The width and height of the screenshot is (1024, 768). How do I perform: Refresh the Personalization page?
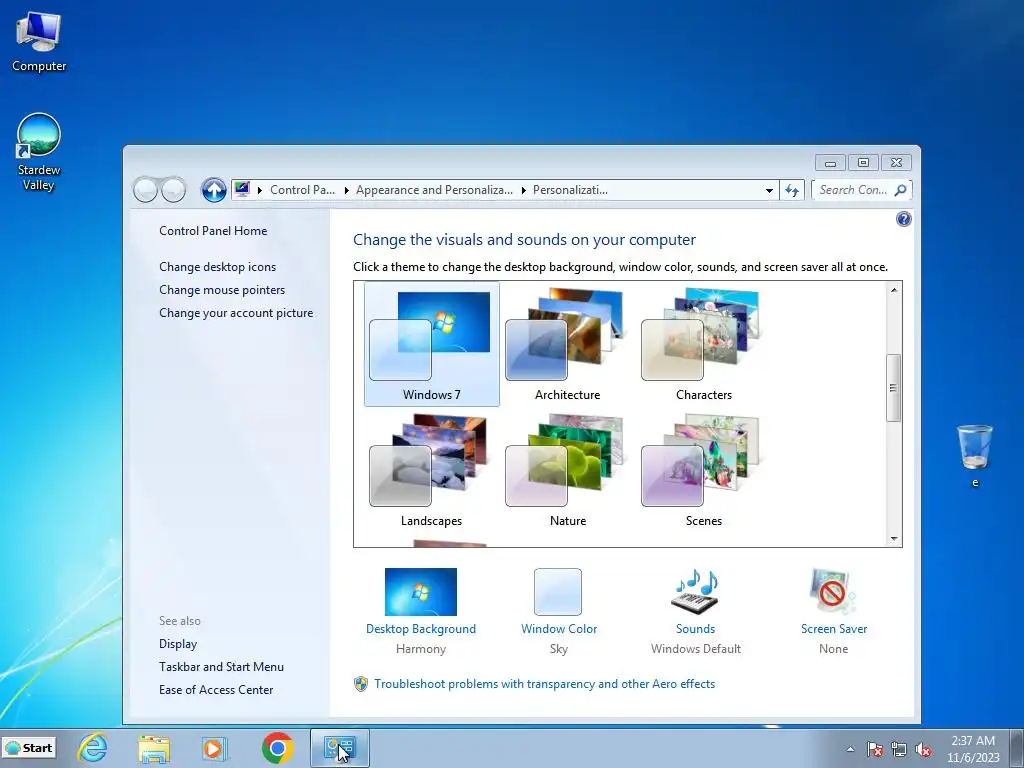[792, 190]
